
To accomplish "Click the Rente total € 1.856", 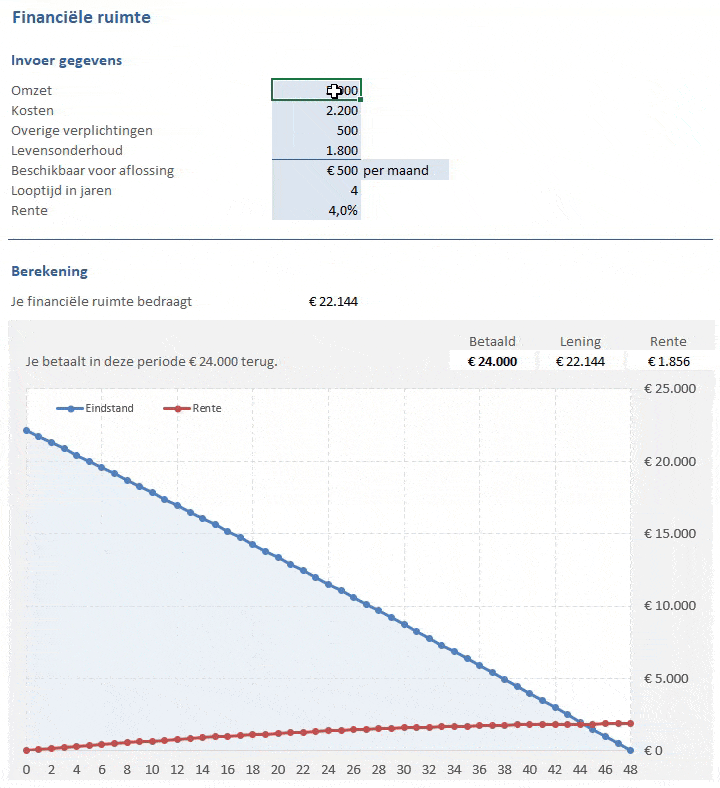I will [668, 362].
